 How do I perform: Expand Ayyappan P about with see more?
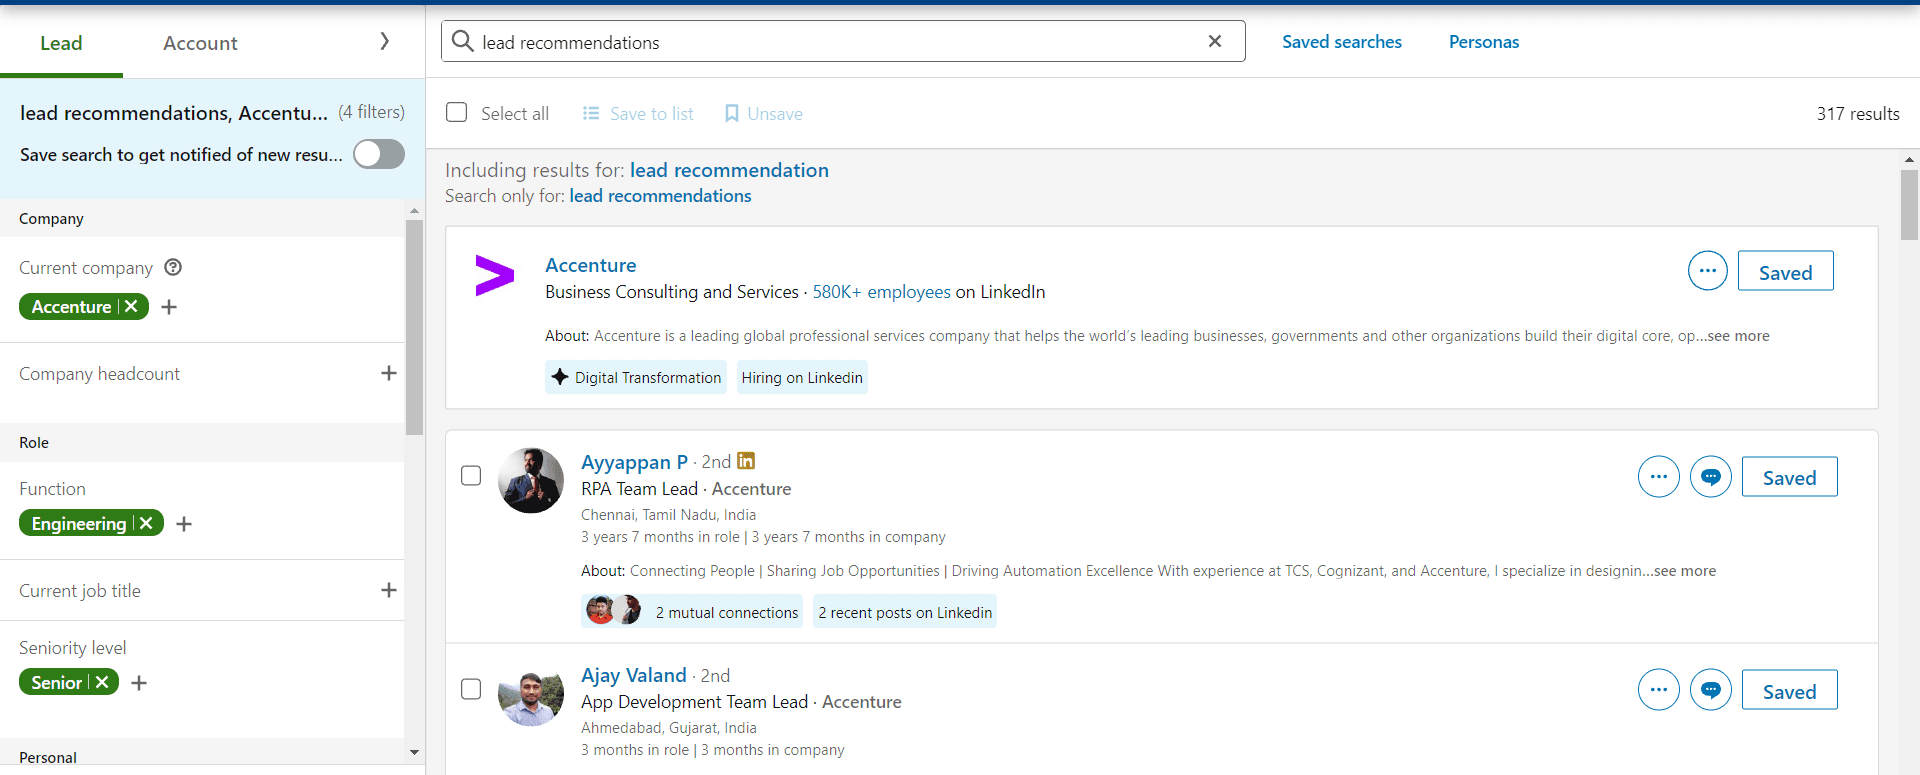(1685, 571)
